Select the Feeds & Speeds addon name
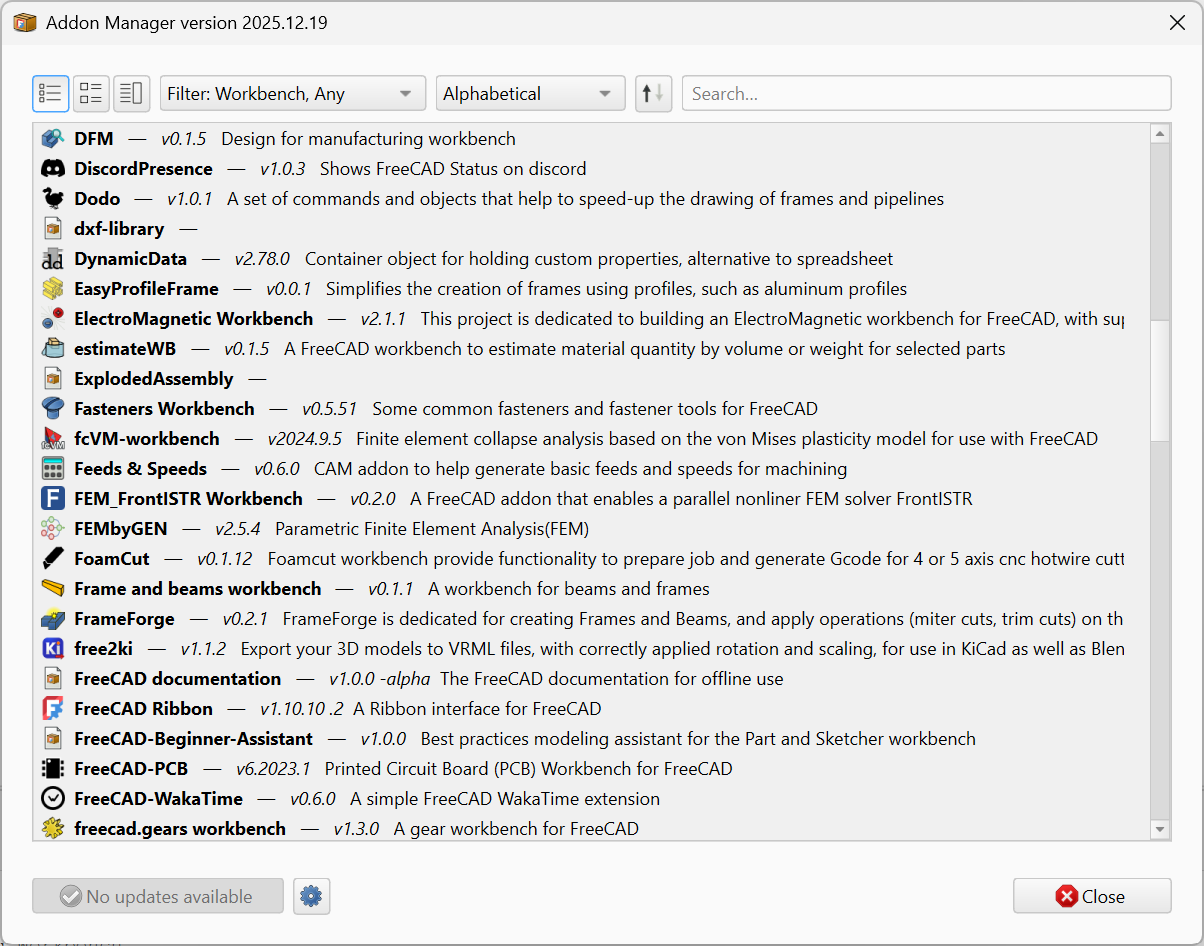The width and height of the screenshot is (1204, 946). pyautogui.click(x=140, y=469)
